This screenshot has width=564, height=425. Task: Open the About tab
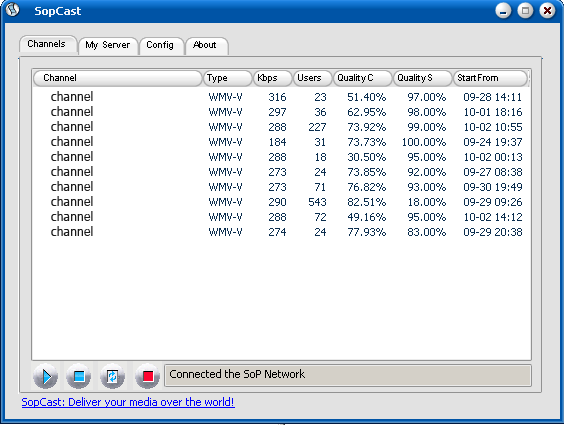pos(205,45)
